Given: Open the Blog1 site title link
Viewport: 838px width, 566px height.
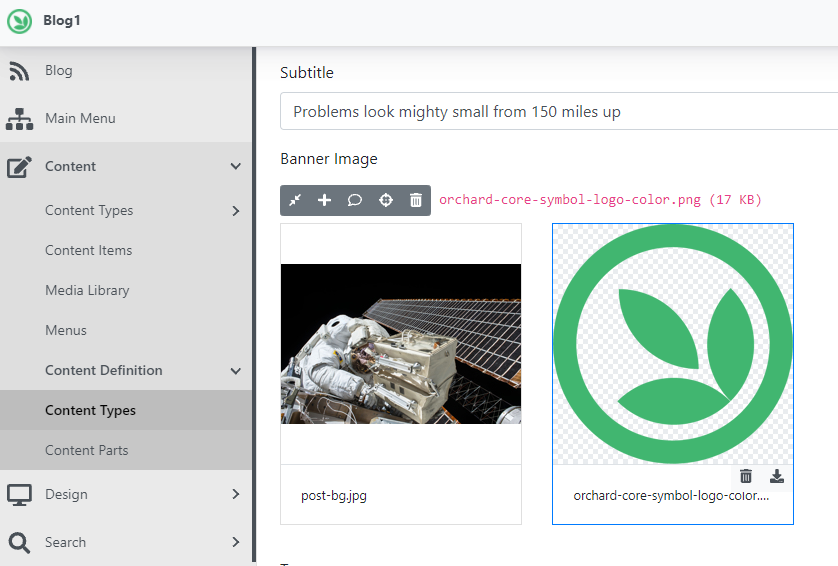Looking at the screenshot, I should (61, 21).
